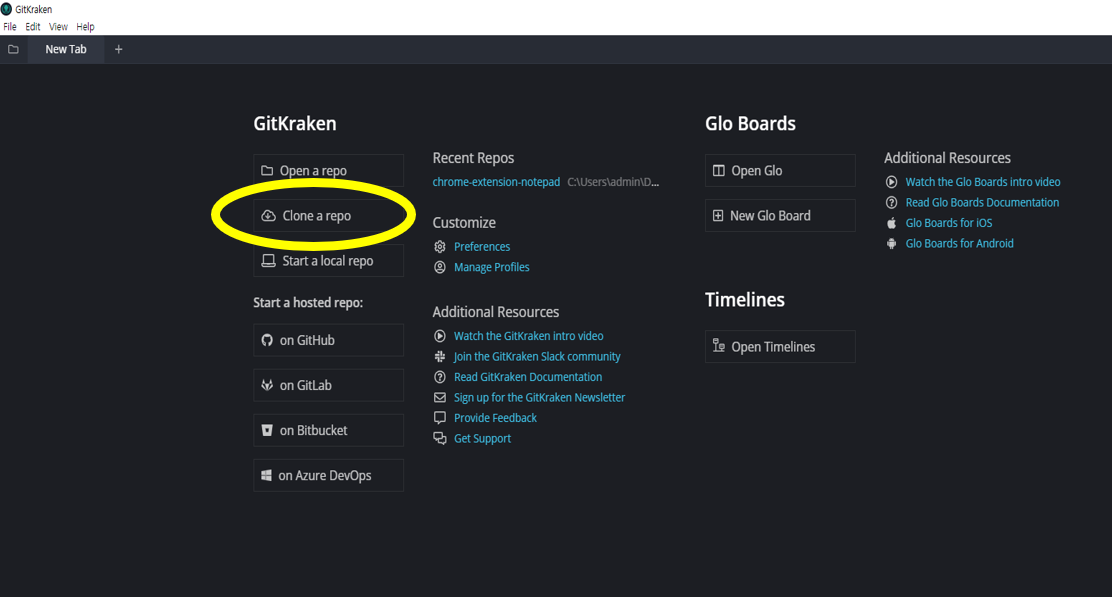Click the chat icon beside Get Support

click(x=440, y=438)
